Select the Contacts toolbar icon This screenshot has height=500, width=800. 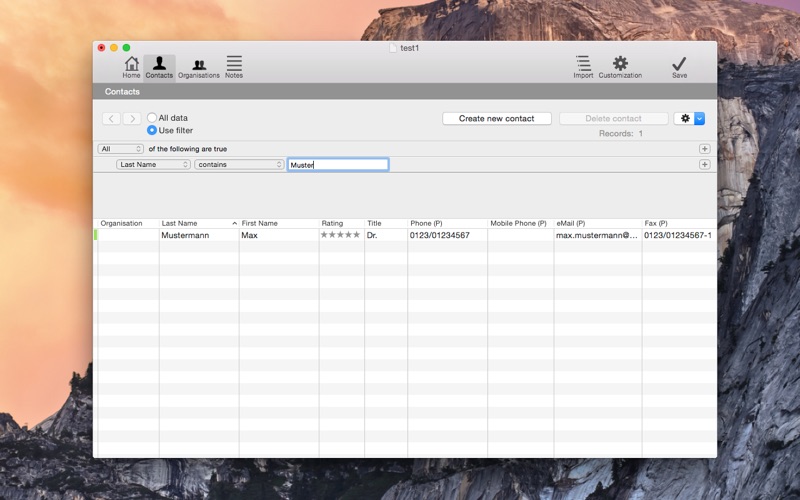coord(159,67)
